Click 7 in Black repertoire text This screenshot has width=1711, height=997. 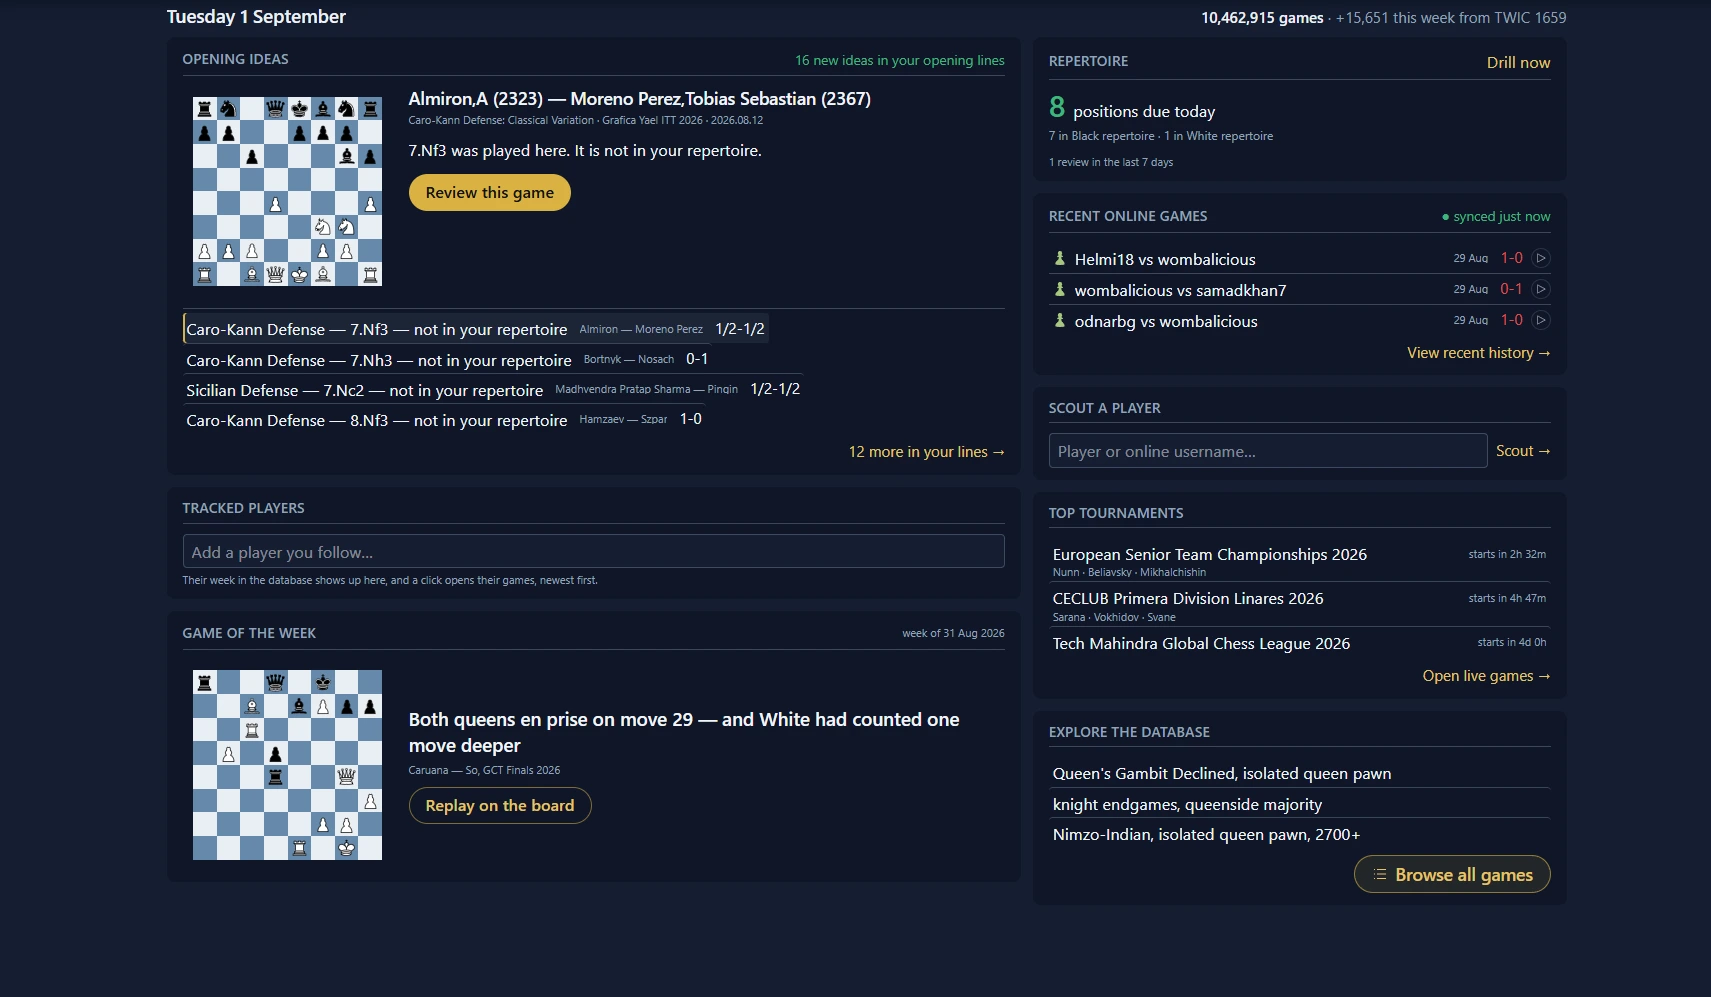pyautogui.click(x=1101, y=136)
